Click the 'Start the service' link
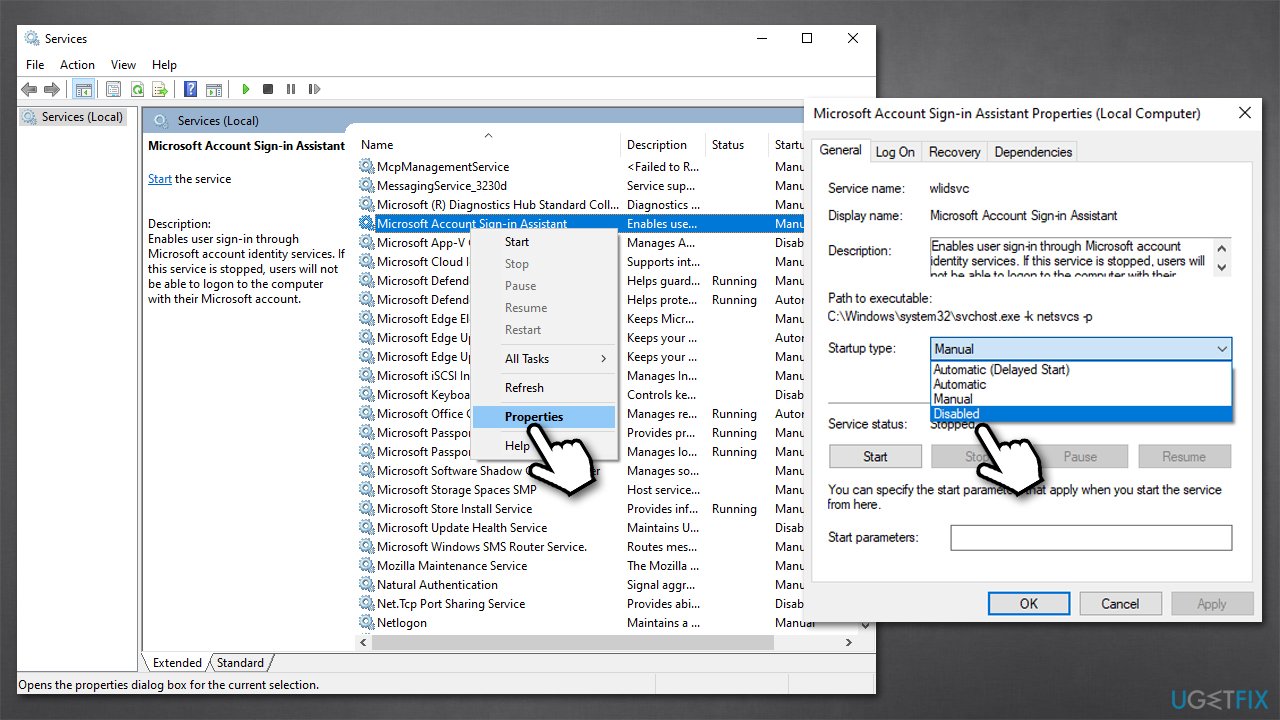This screenshot has width=1280, height=720. 158,178
